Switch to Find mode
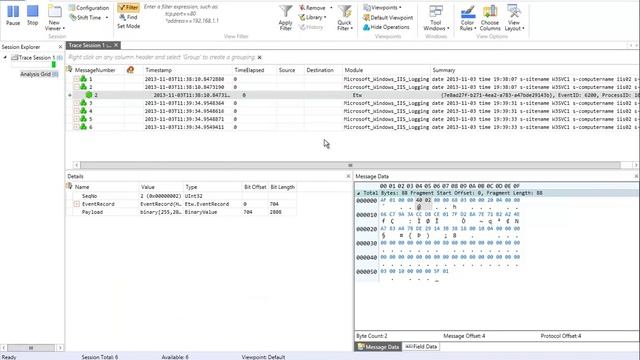640x360 pixels. (128, 17)
